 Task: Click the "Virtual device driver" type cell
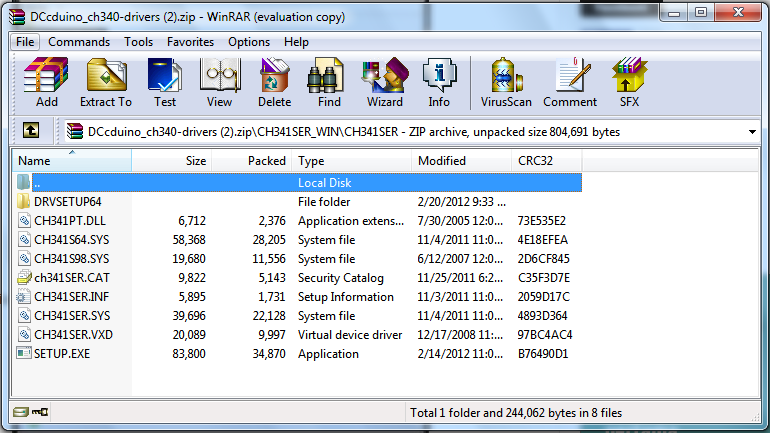[x=350, y=335]
